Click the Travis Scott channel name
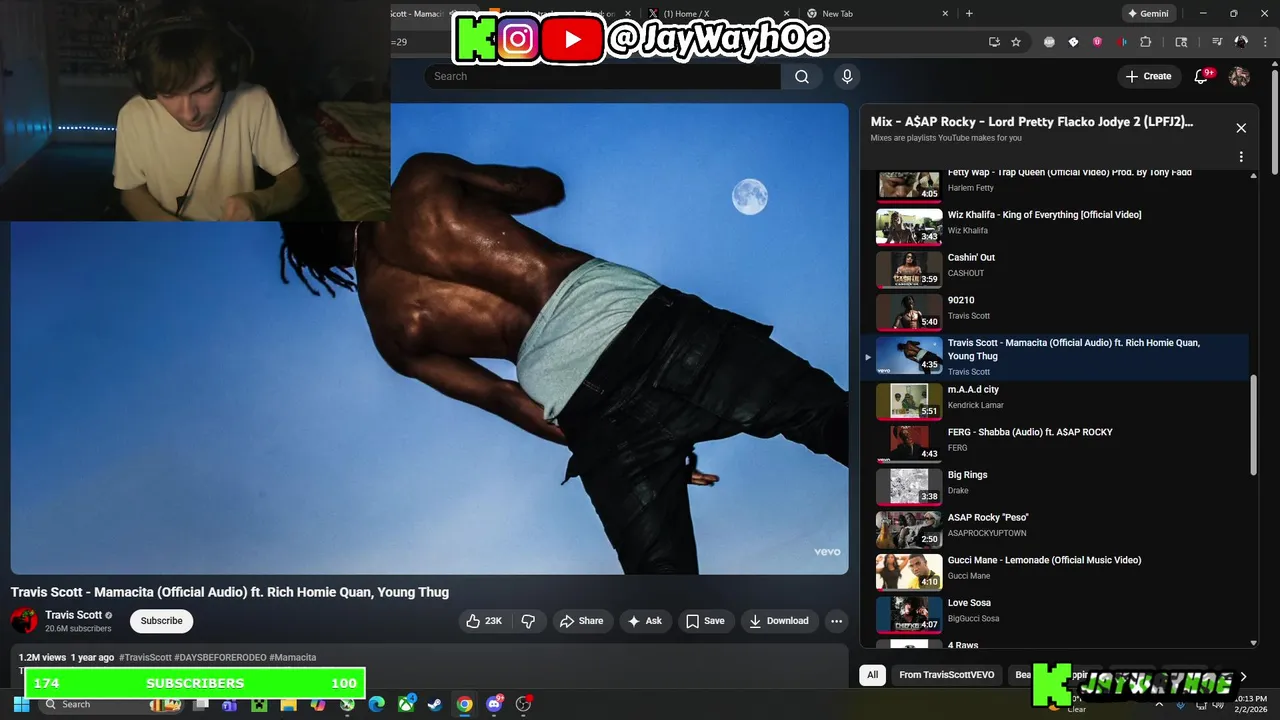The image size is (1280, 720). click(73, 615)
